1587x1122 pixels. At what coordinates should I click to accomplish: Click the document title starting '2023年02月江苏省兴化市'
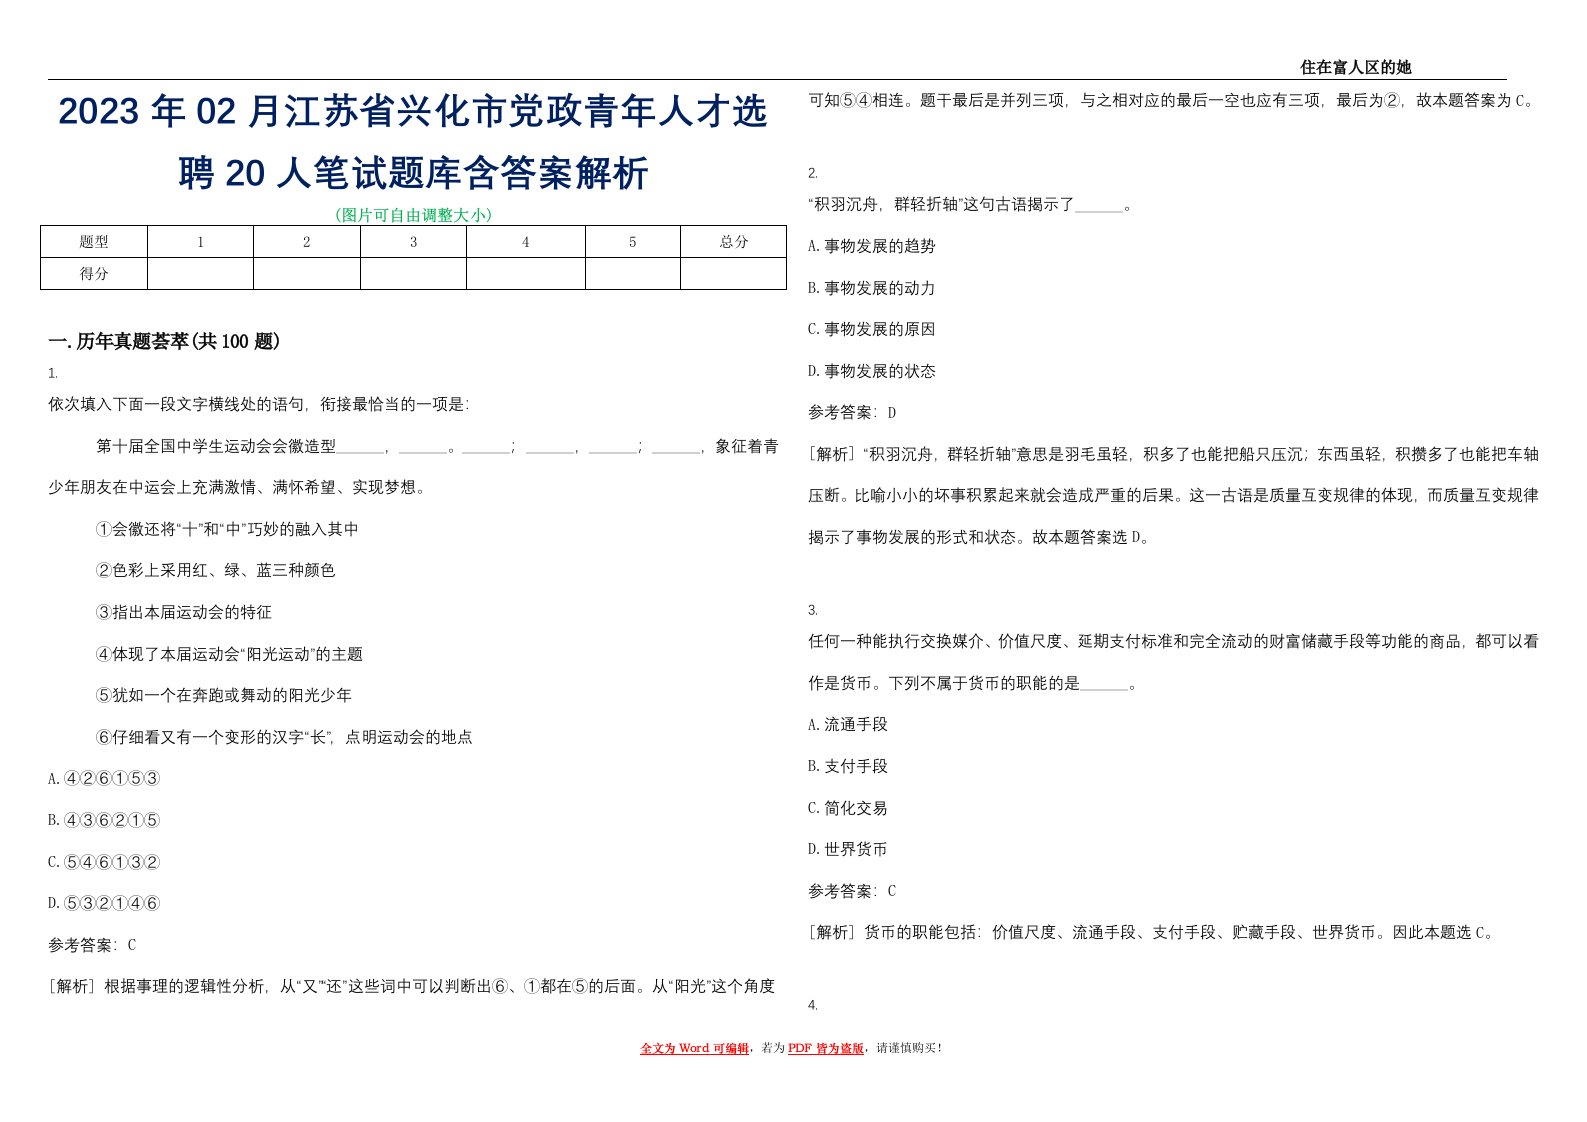click(x=413, y=141)
